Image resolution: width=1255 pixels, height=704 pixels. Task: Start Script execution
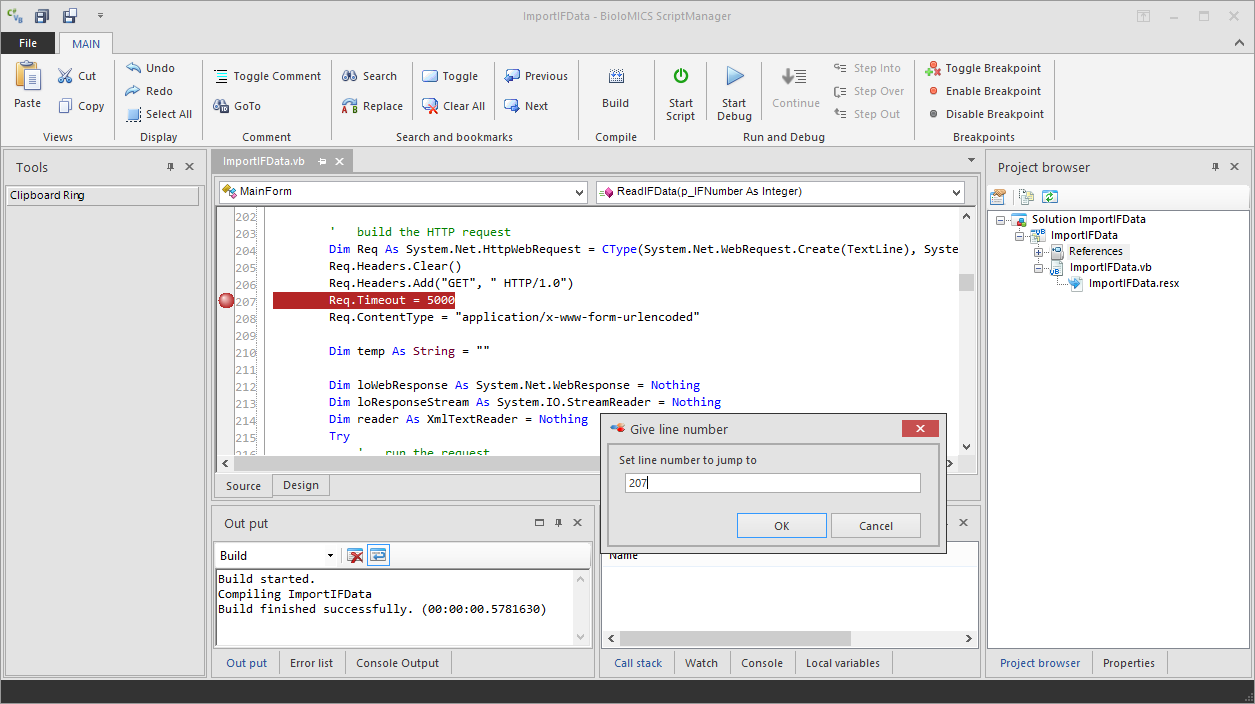(x=680, y=94)
